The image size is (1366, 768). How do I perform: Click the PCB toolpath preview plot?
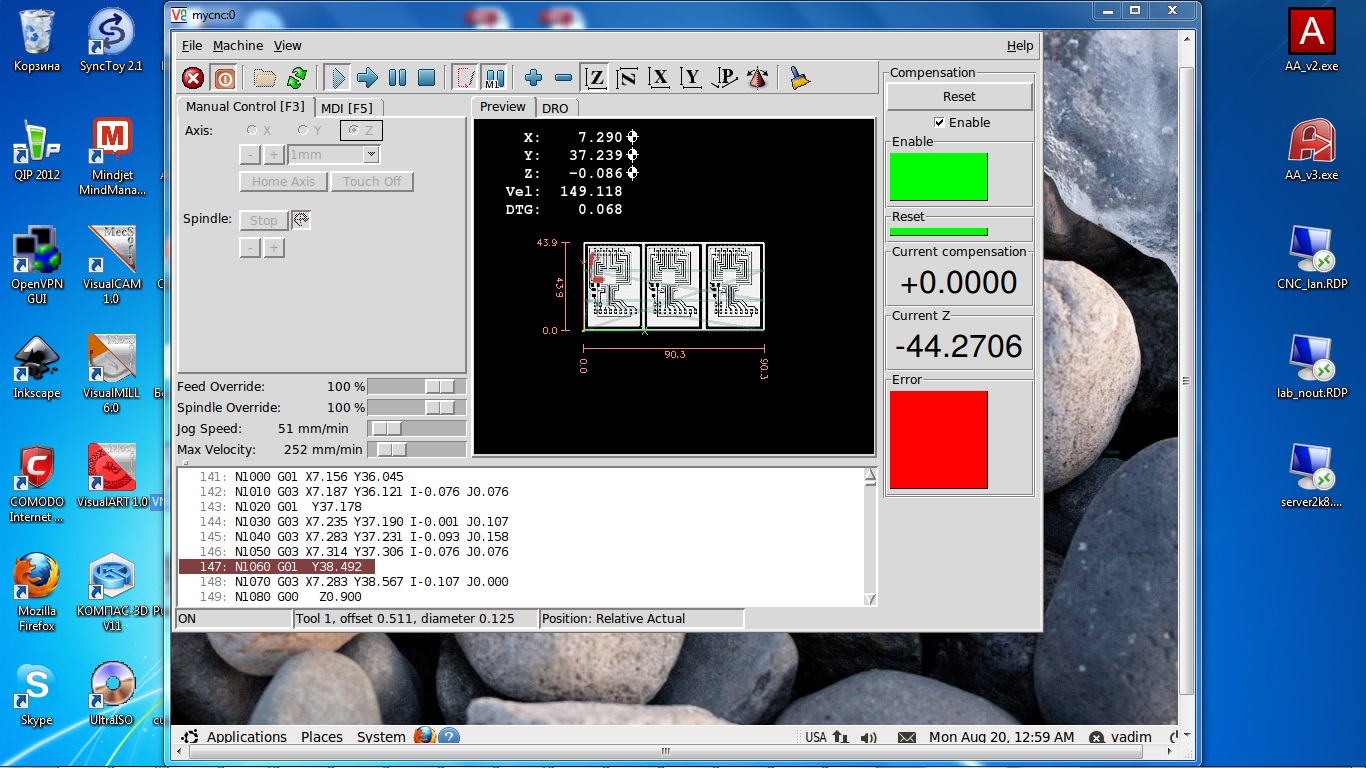tap(674, 287)
